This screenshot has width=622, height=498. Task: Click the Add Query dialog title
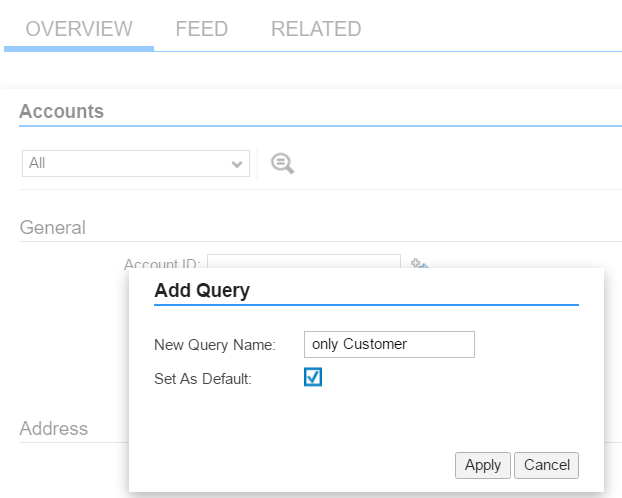click(x=202, y=290)
